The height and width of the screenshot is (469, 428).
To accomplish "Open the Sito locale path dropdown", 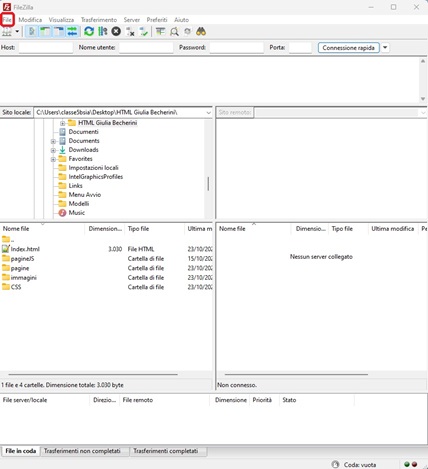I will tap(208, 113).
